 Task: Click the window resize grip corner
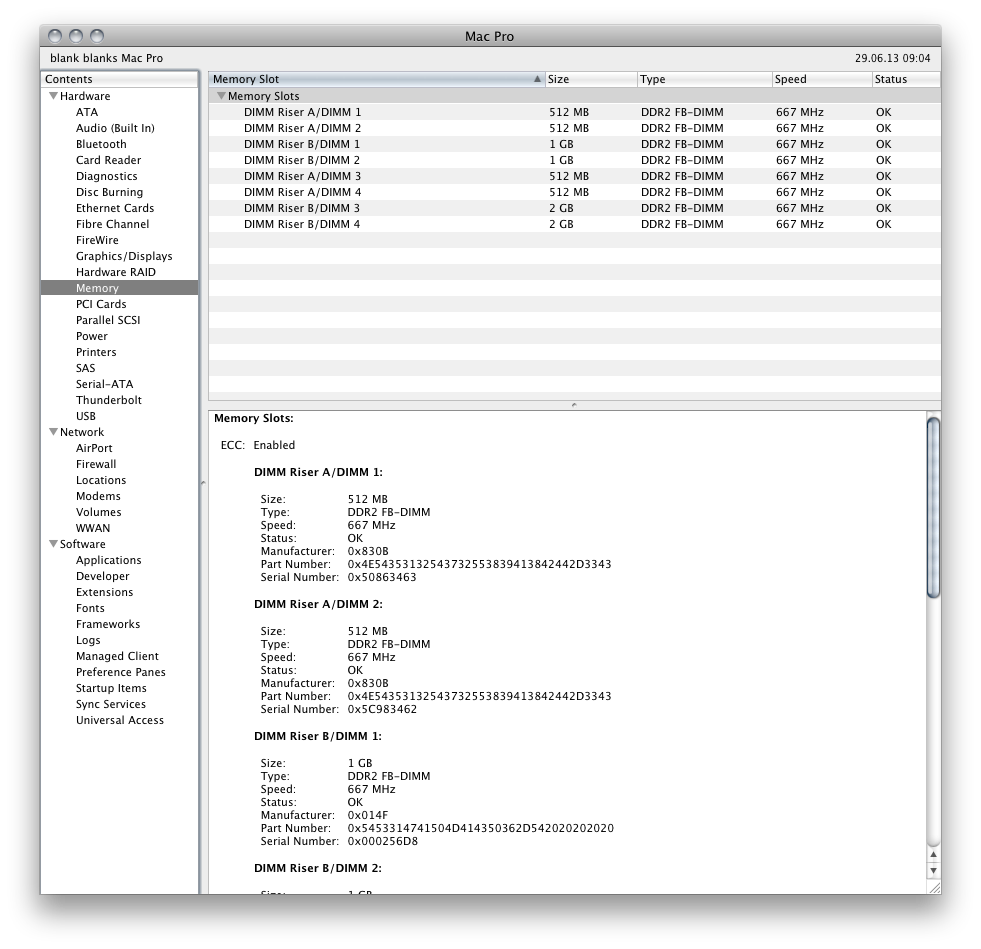(x=934, y=888)
